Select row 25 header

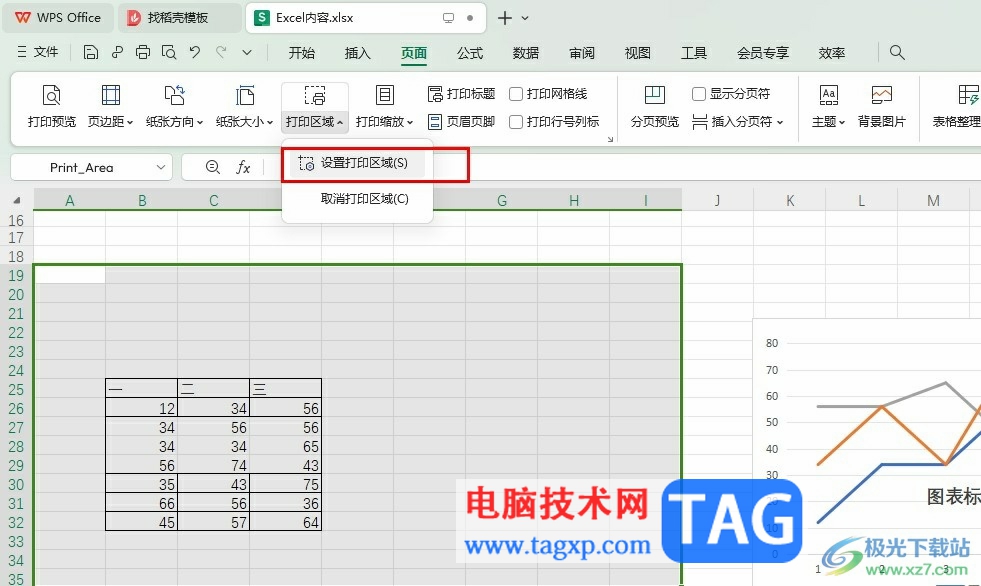16,390
